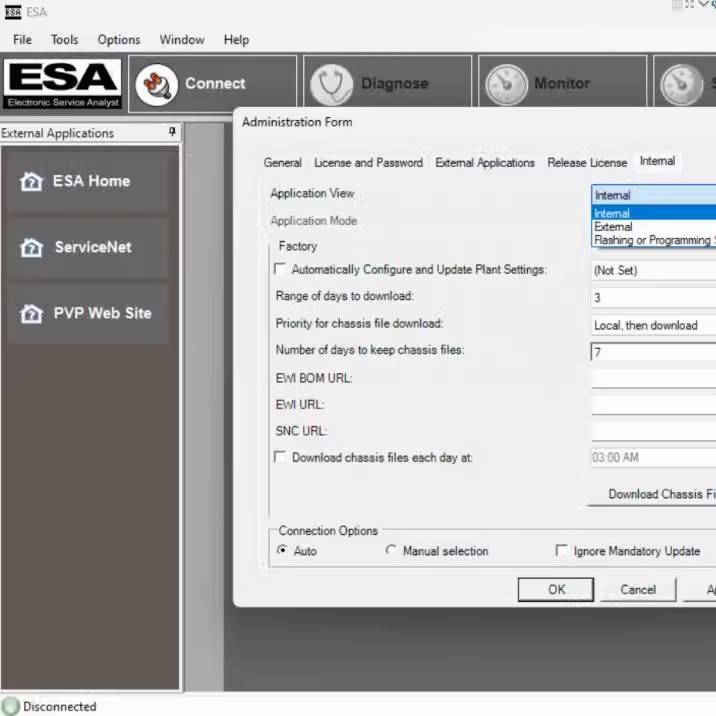The height and width of the screenshot is (716, 716).
Task: Pin the External Applications panel
Action: point(172,132)
